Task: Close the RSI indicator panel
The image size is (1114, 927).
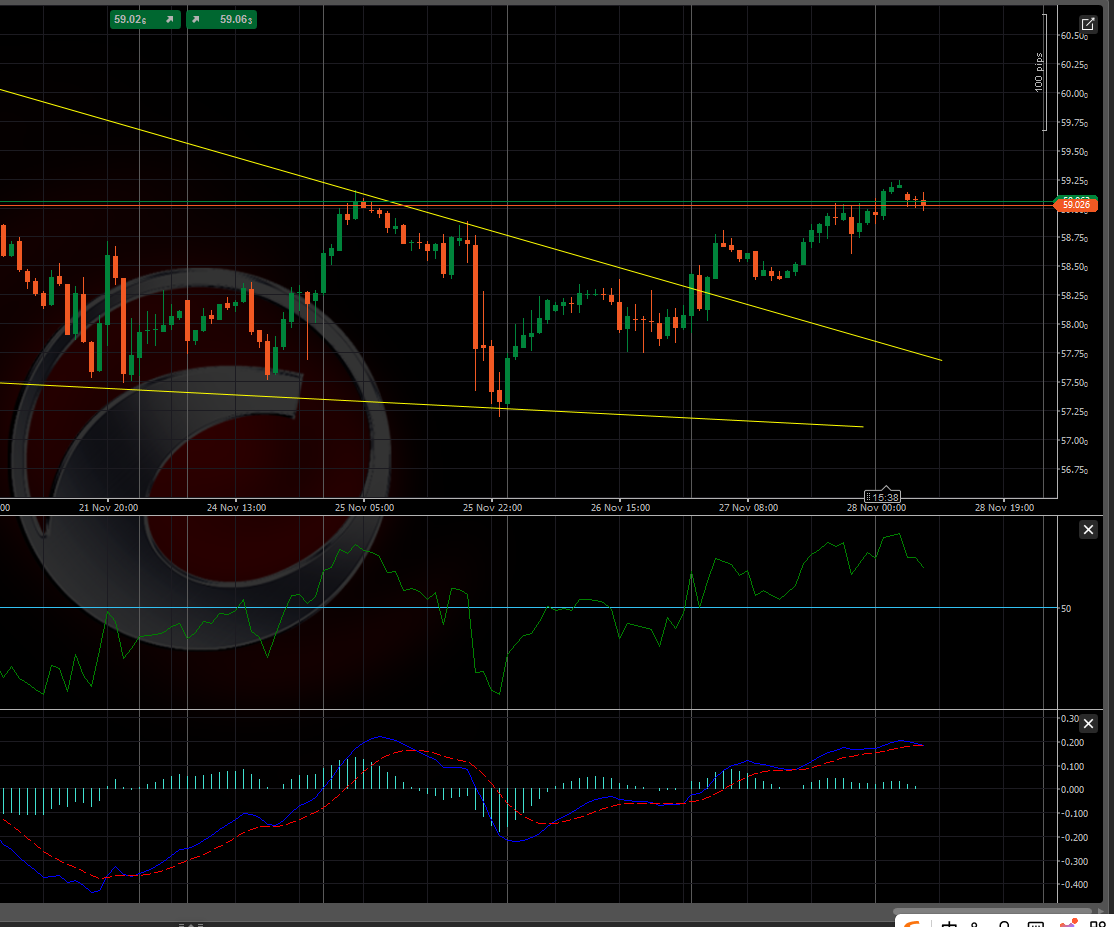Action: pyautogui.click(x=1088, y=529)
